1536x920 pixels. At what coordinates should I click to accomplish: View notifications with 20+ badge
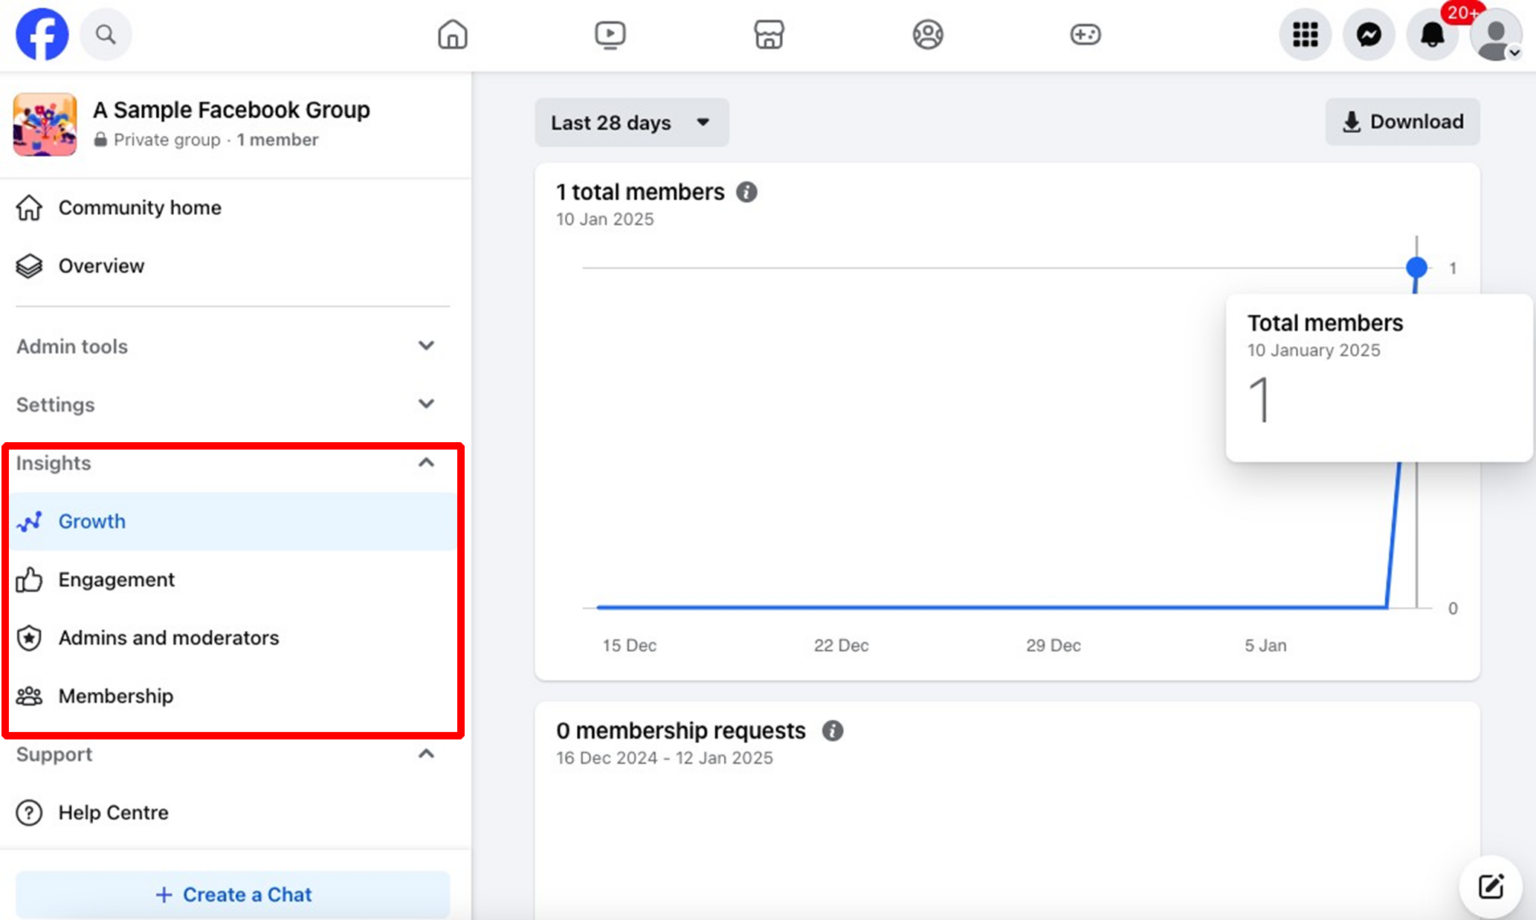point(1432,34)
